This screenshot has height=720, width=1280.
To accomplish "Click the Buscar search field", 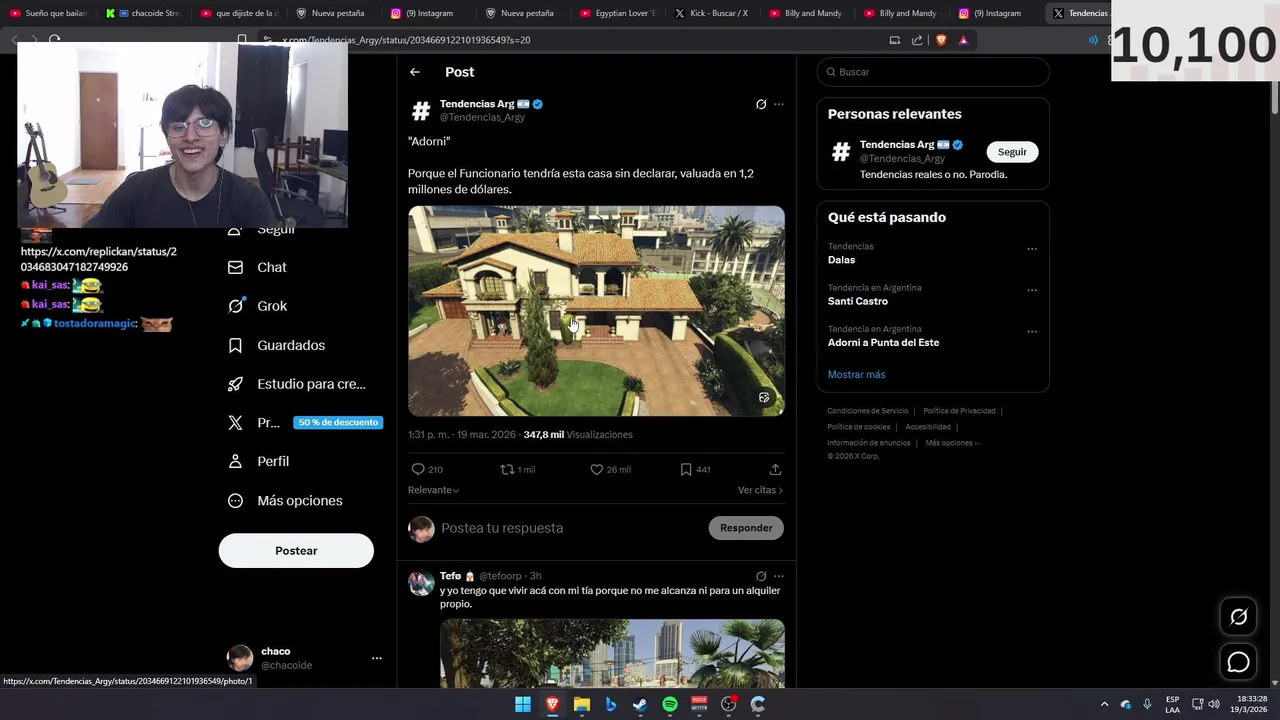I will tap(933, 72).
